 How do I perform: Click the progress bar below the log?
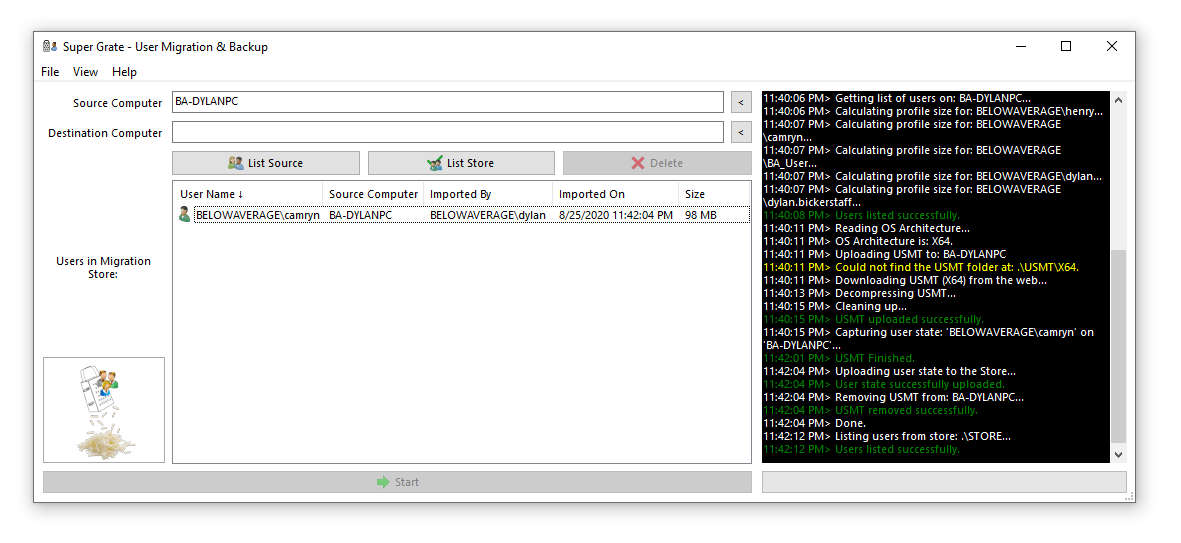coord(944,482)
